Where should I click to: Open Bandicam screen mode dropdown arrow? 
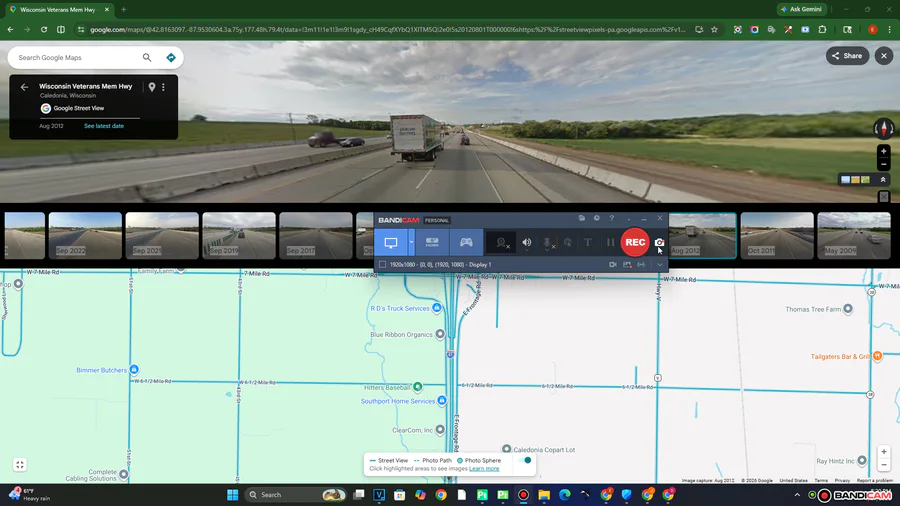(411, 242)
